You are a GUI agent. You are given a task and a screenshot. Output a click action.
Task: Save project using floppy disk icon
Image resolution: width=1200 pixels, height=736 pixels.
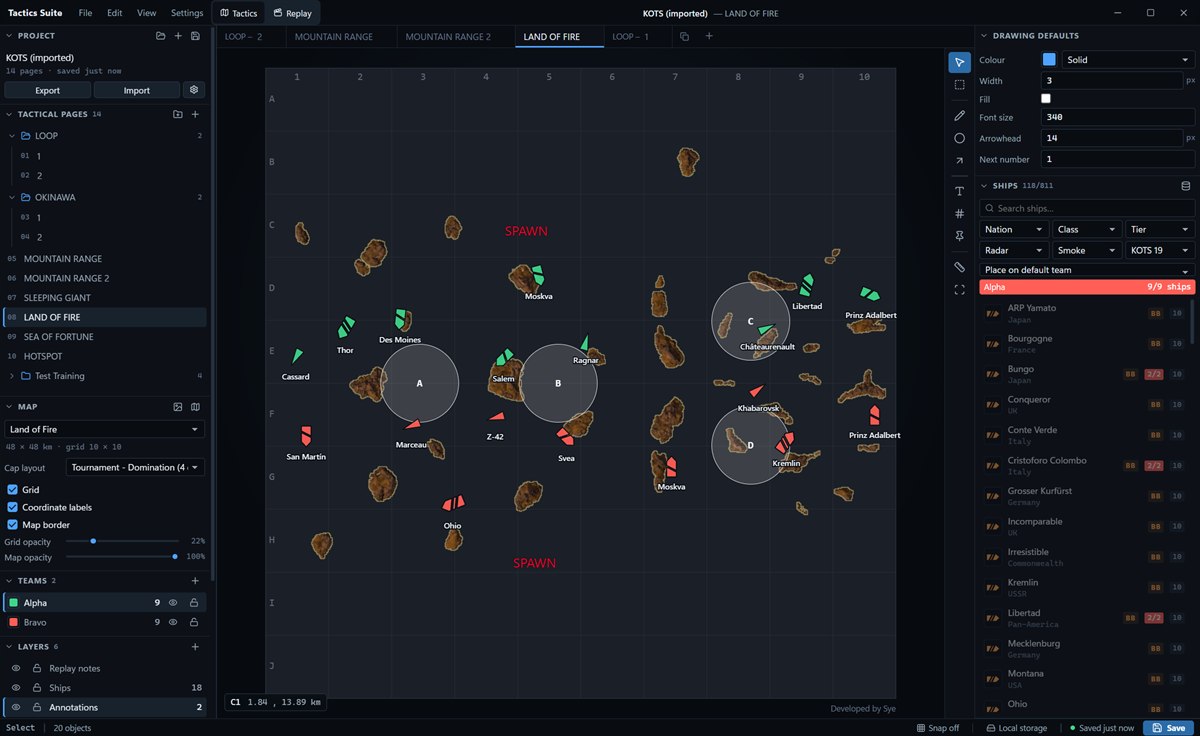tap(195, 36)
